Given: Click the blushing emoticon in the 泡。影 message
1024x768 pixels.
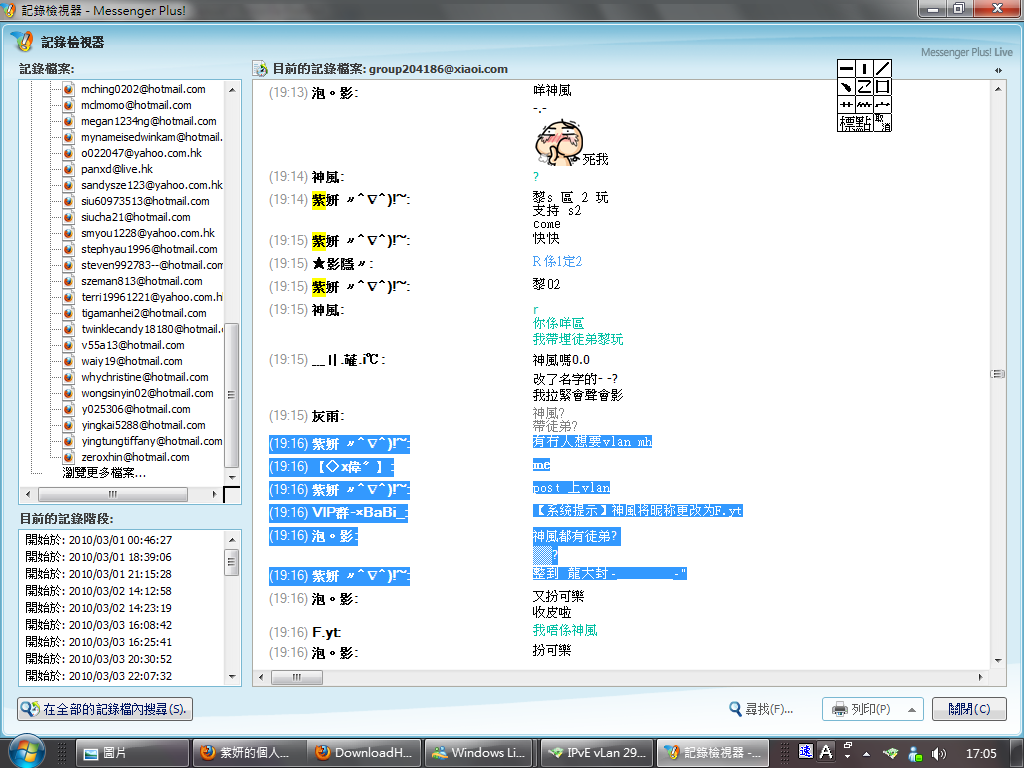Looking at the screenshot, I should tap(558, 142).
